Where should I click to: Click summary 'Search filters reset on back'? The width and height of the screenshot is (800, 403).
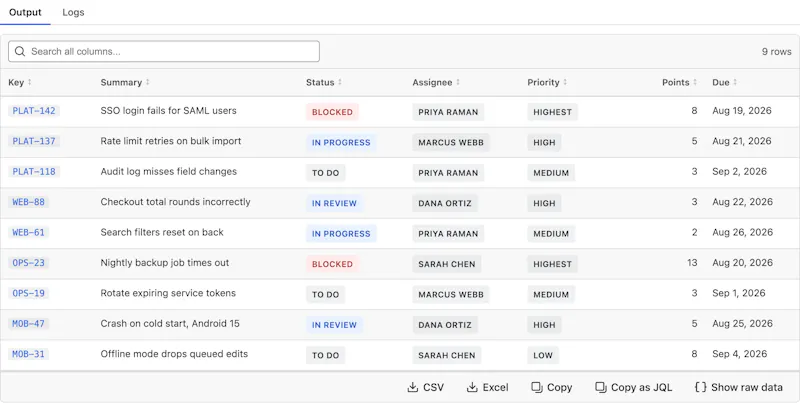162,233
